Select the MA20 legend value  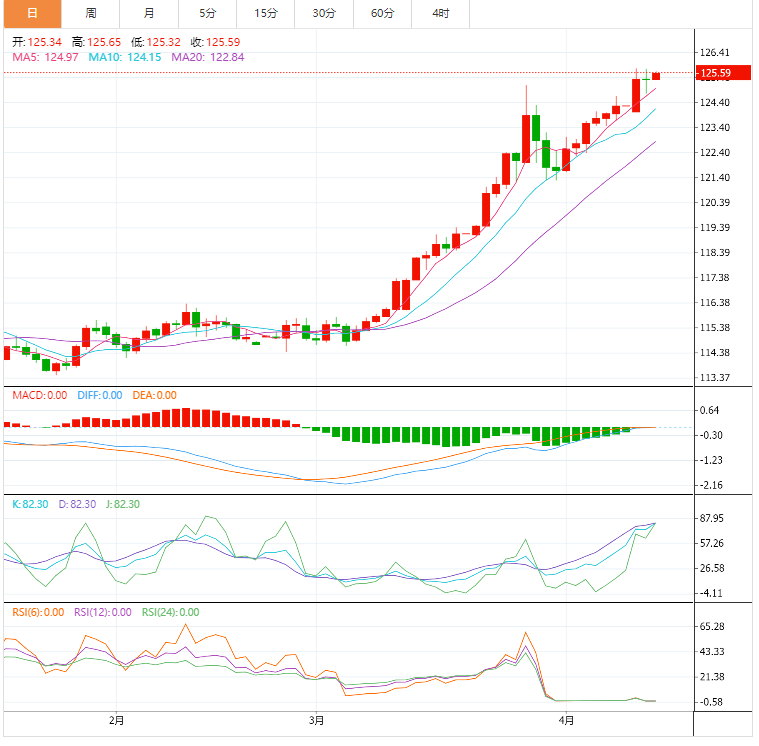pyautogui.click(x=207, y=57)
